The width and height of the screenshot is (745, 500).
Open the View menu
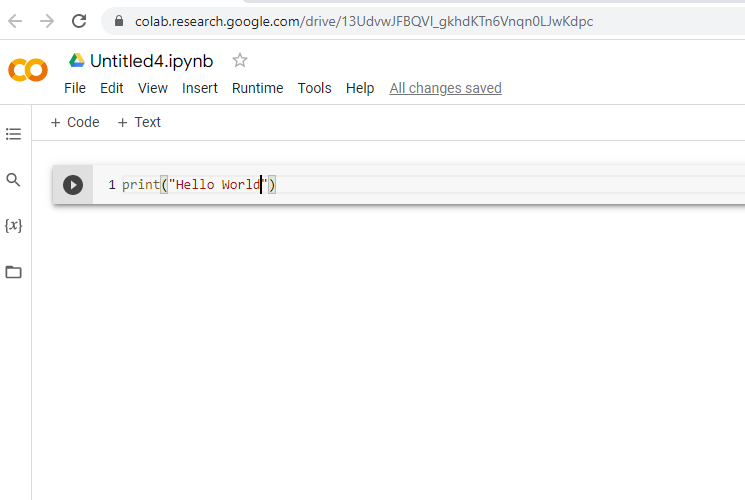pos(153,88)
